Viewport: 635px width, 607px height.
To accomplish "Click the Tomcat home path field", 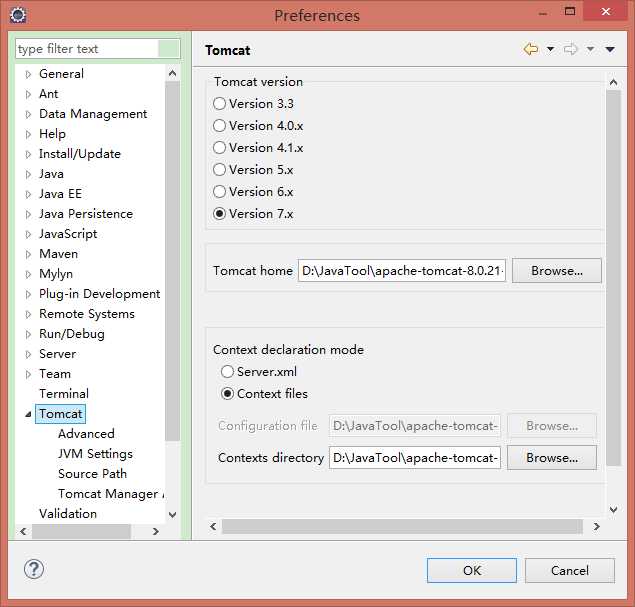I will pyautogui.click(x=402, y=270).
